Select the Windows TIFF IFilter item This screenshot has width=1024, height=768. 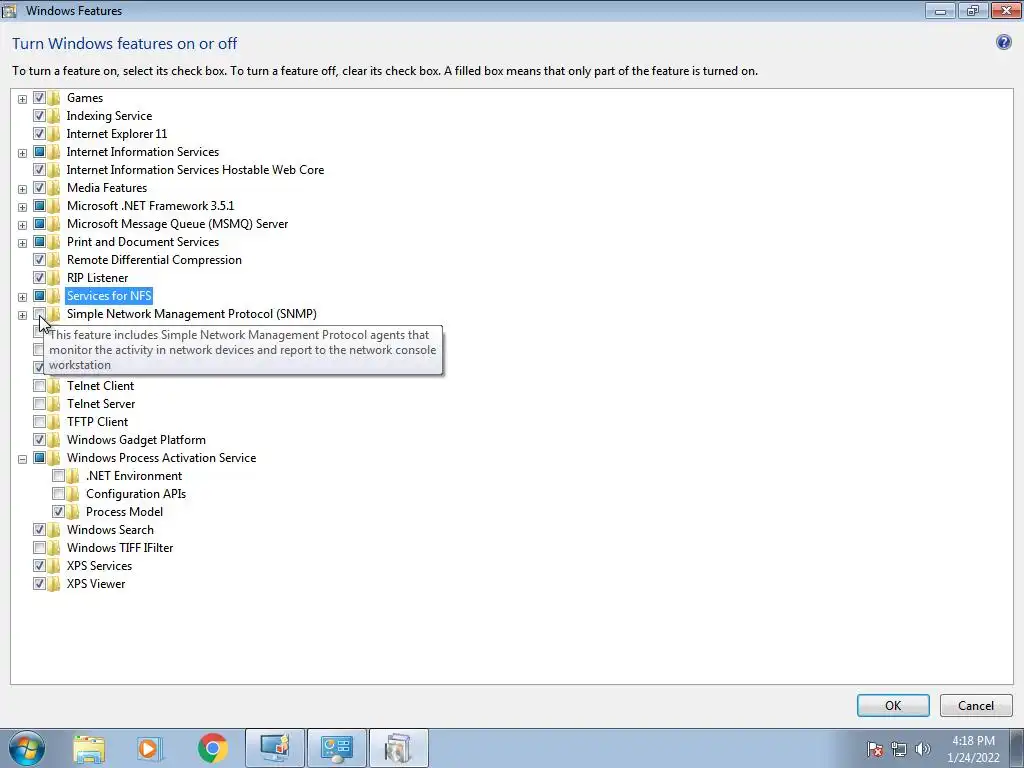pyautogui.click(x=120, y=548)
